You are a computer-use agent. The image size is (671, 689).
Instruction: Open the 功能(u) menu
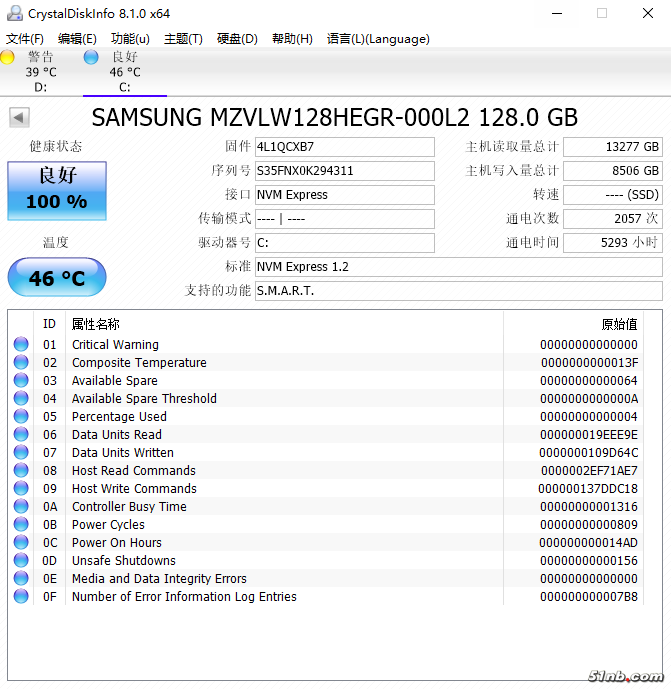click(130, 39)
